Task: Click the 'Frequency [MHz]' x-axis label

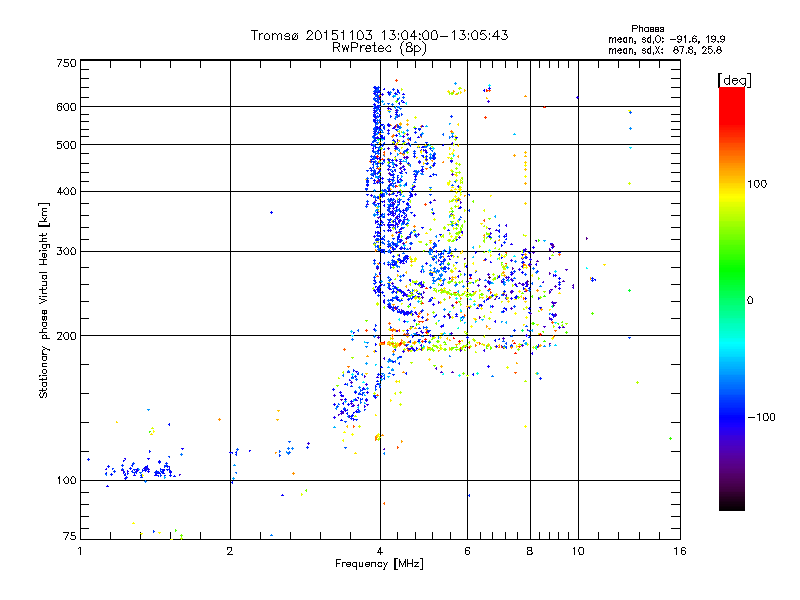Action: click(x=379, y=564)
